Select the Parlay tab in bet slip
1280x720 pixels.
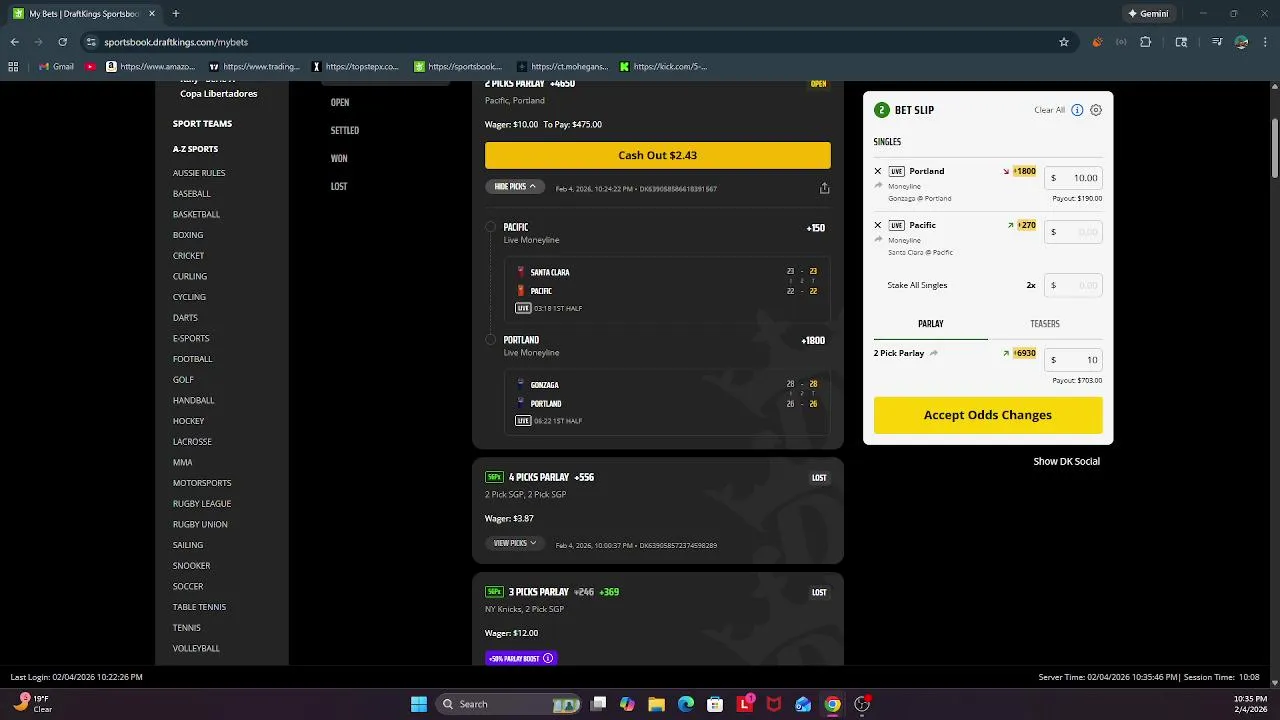(x=930, y=324)
